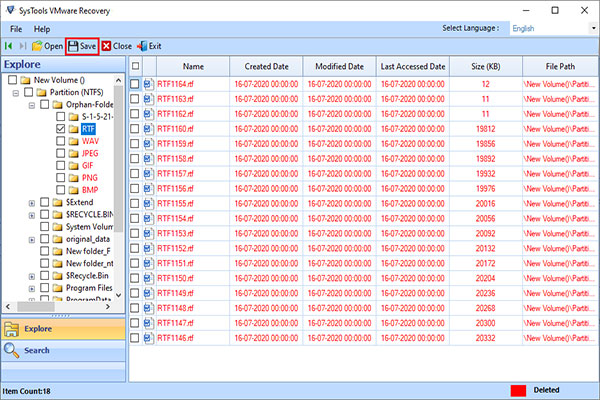The image size is (600, 400).
Task: Click the red Deleted legend color box
Action: (518, 387)
